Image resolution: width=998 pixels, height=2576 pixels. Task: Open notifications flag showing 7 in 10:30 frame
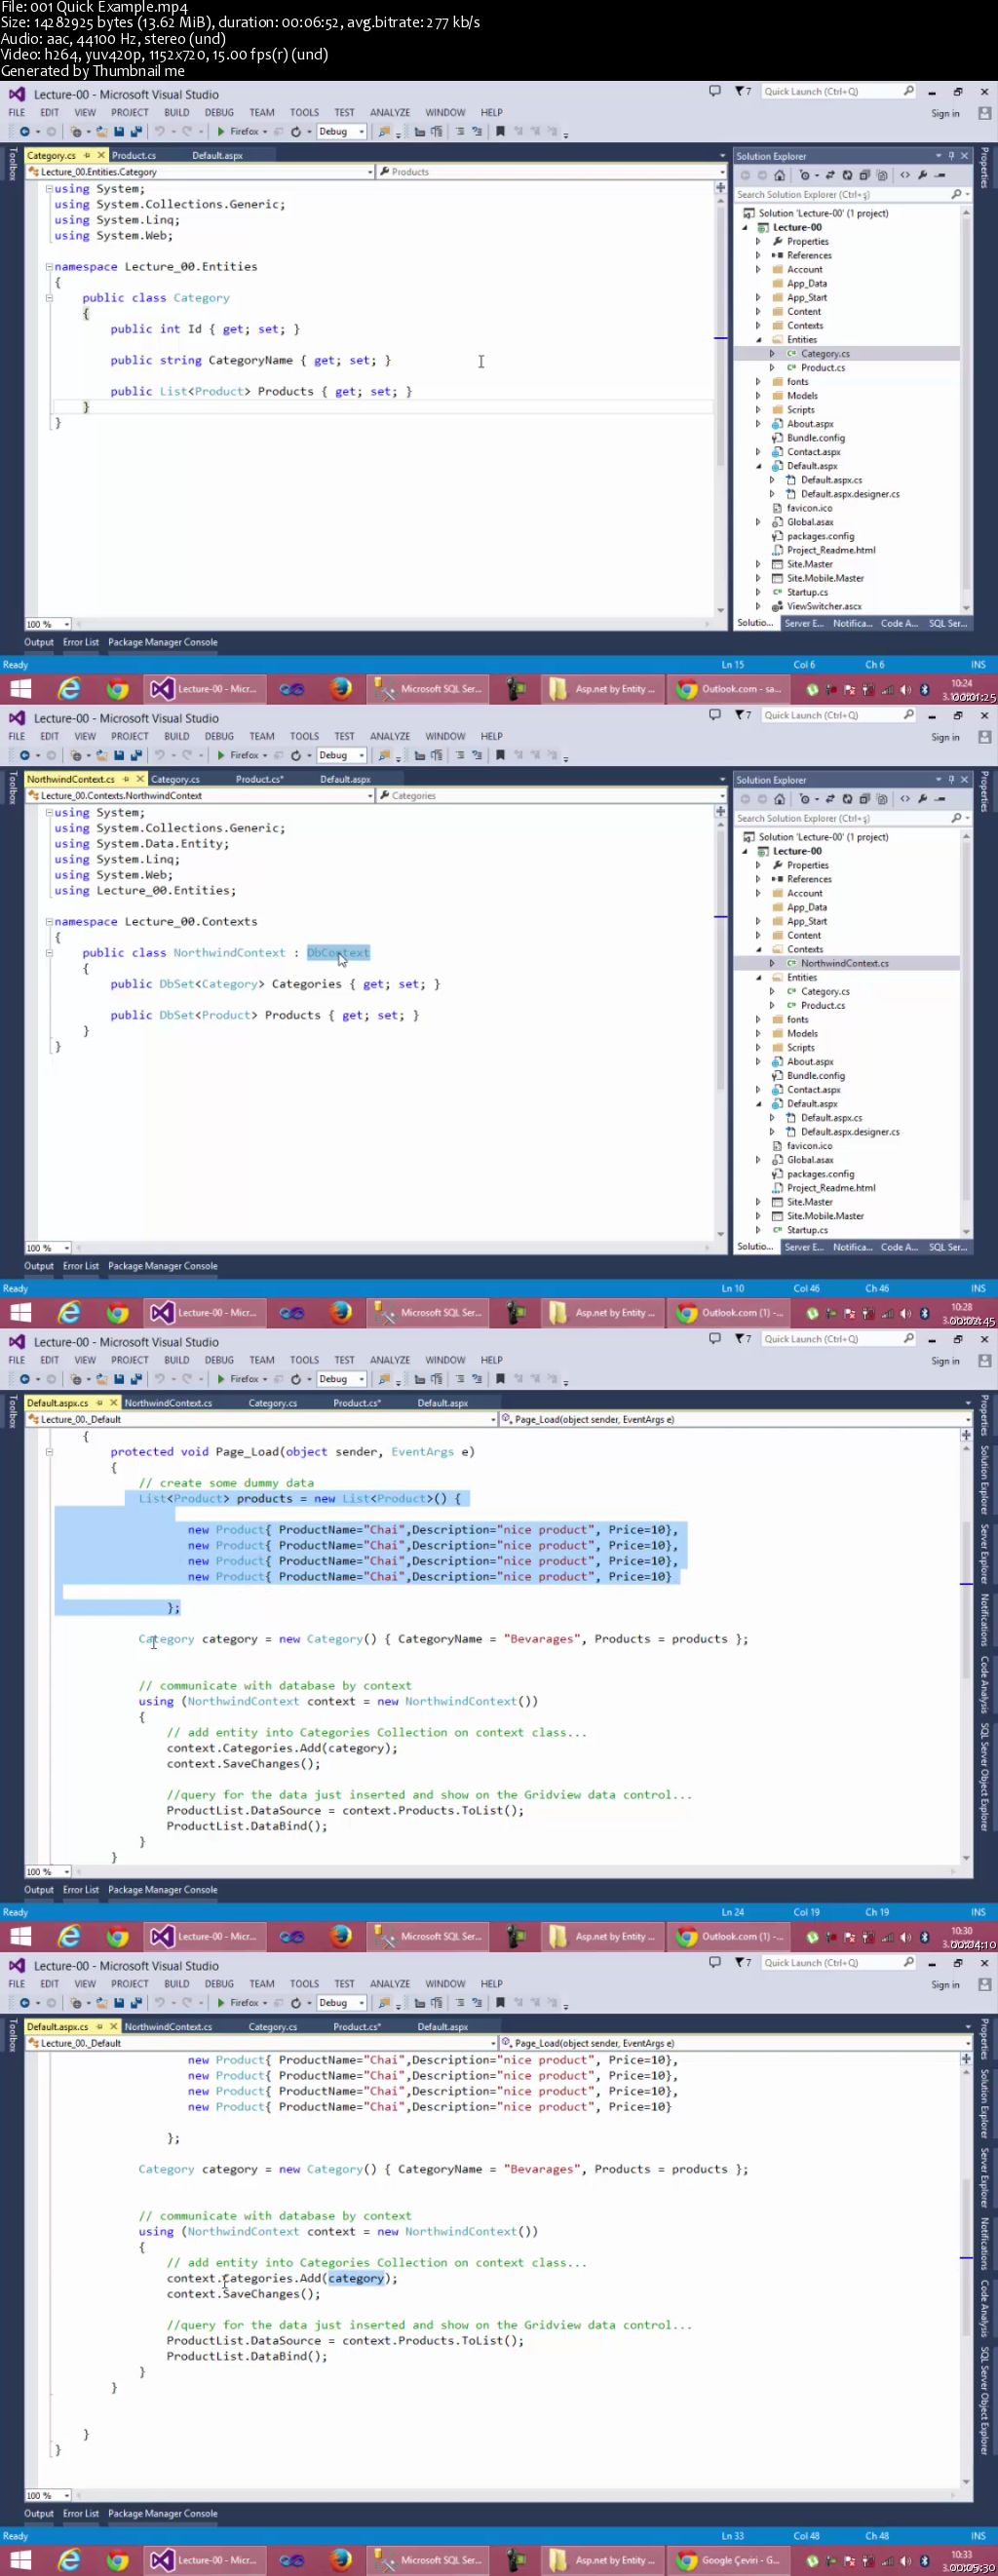[x=742, y=1339]
